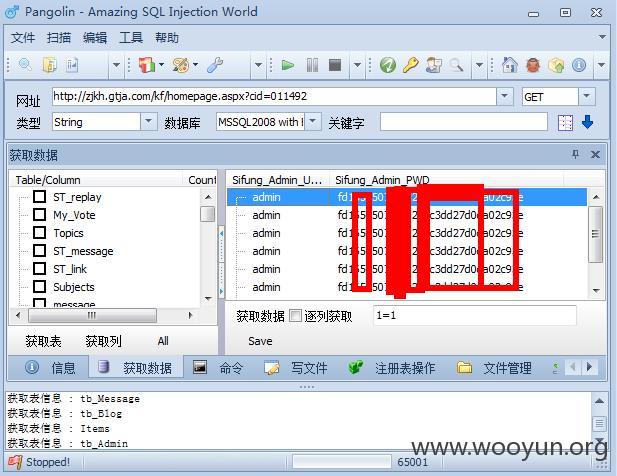Click the 网址 URL input field
Image resolution: width=617 pixels, height=476 pixels.
[x=274, y=96]
